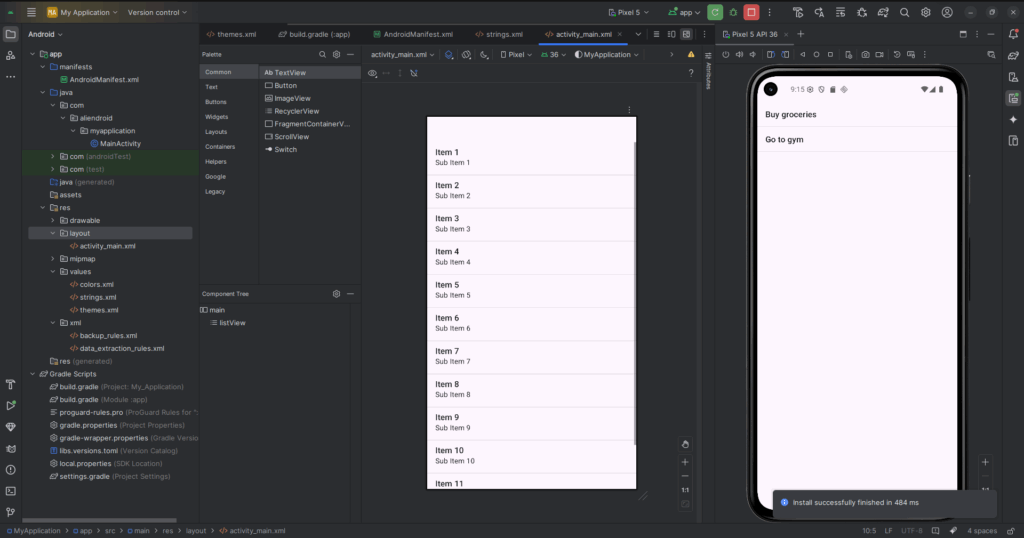Click the emulator Home circle button
Screen dimensions: 1024x538
[x=816, y=55]
